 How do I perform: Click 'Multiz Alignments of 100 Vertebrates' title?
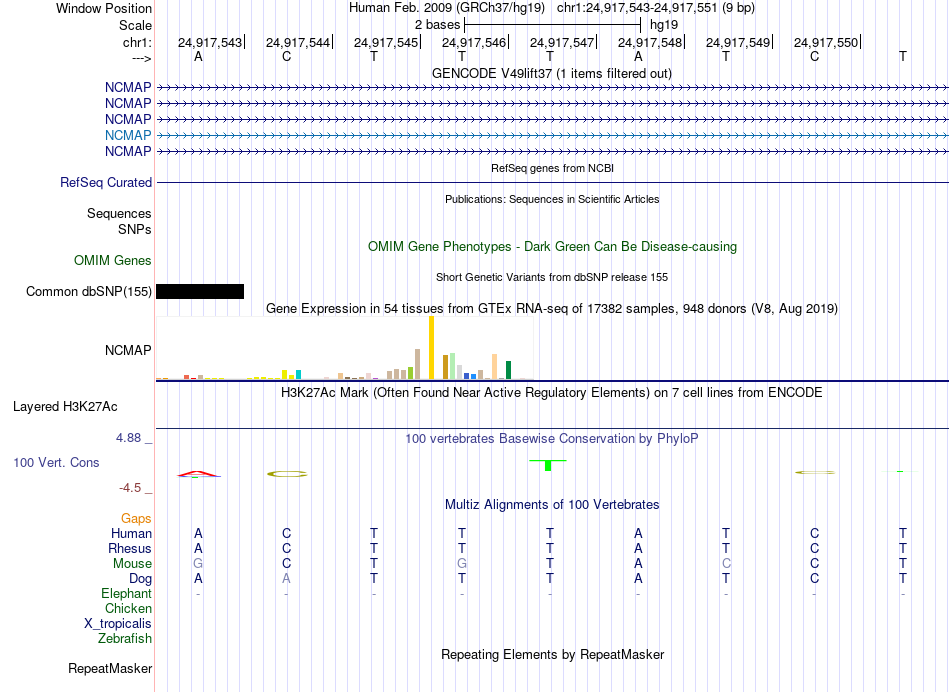[552, 504]
